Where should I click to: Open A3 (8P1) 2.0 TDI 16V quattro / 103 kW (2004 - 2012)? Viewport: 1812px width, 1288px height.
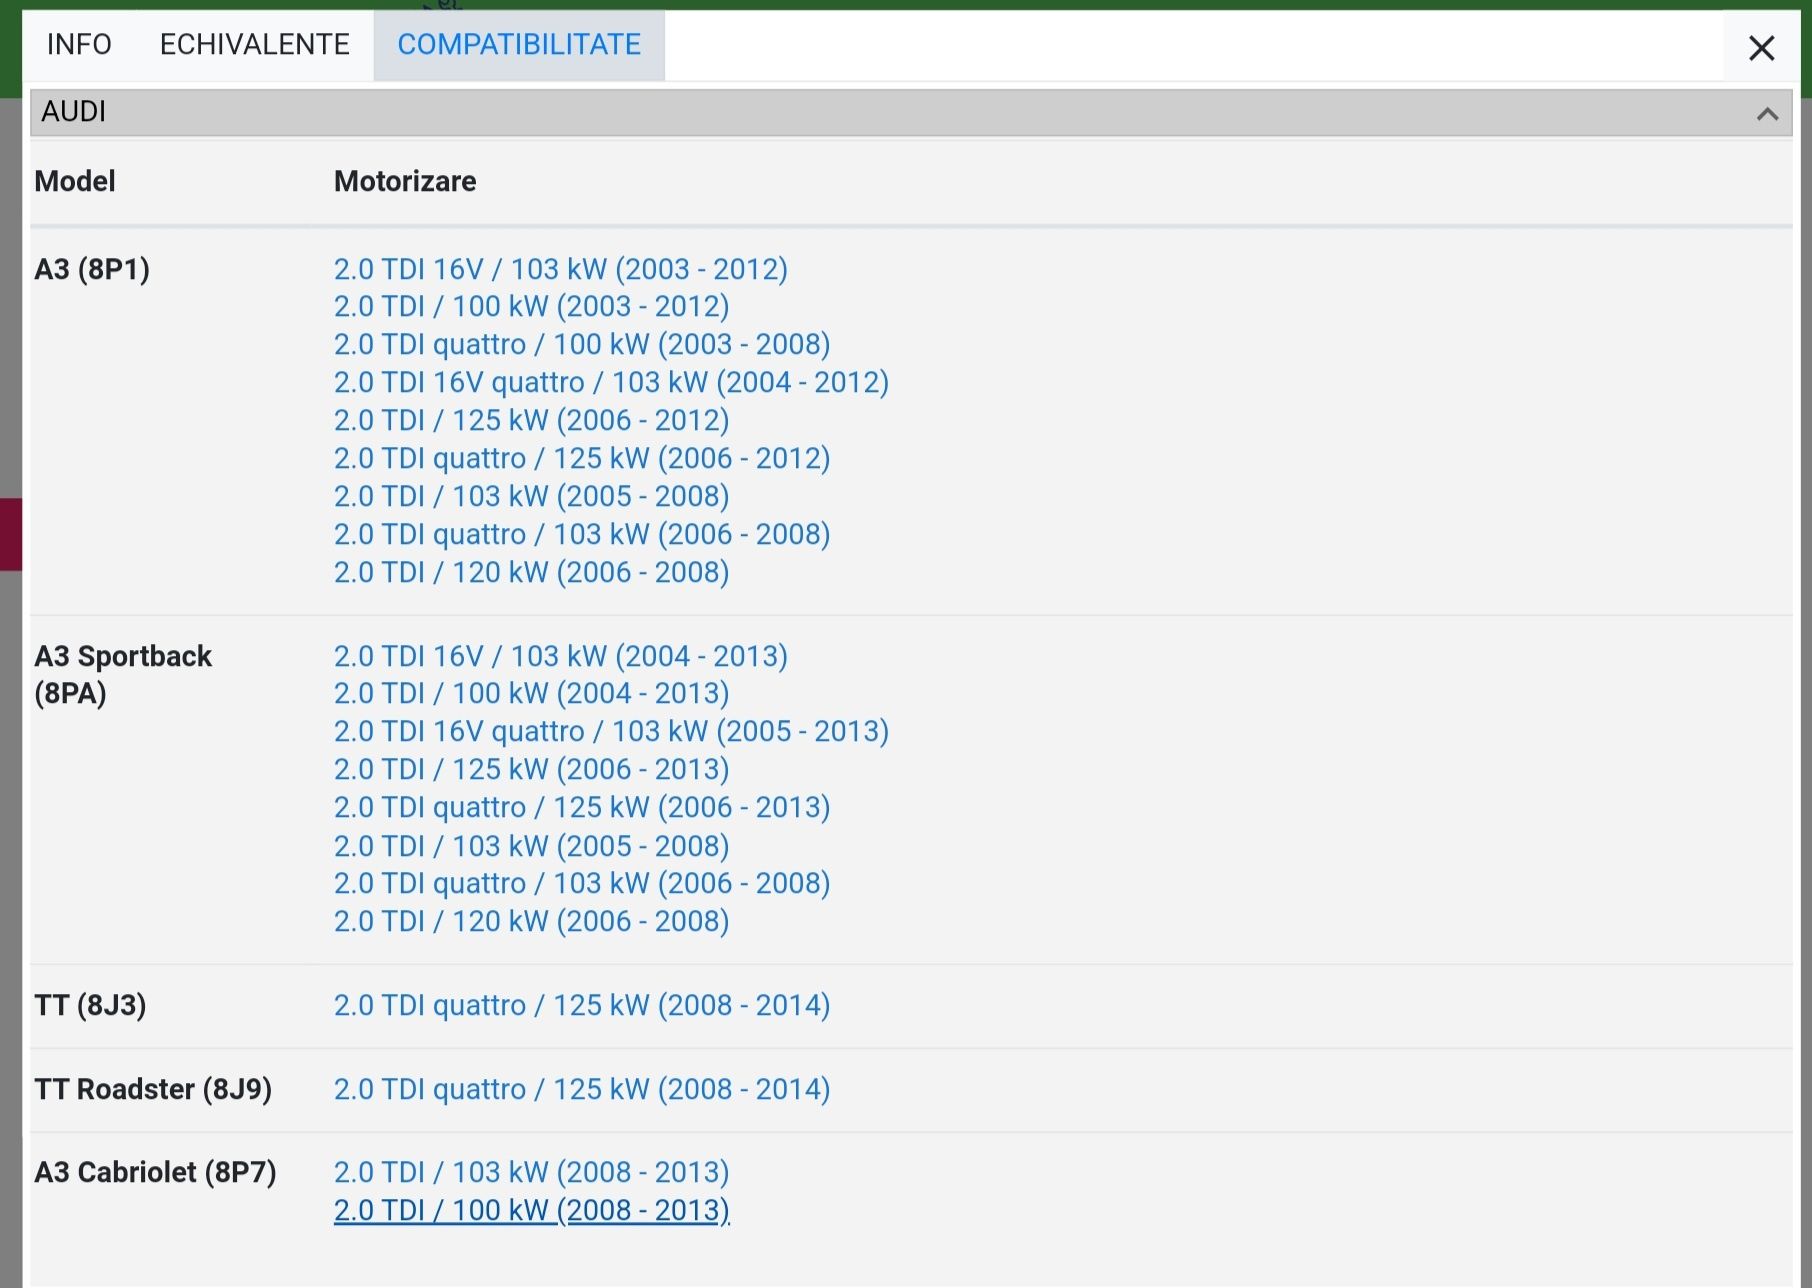pos(611,382)
